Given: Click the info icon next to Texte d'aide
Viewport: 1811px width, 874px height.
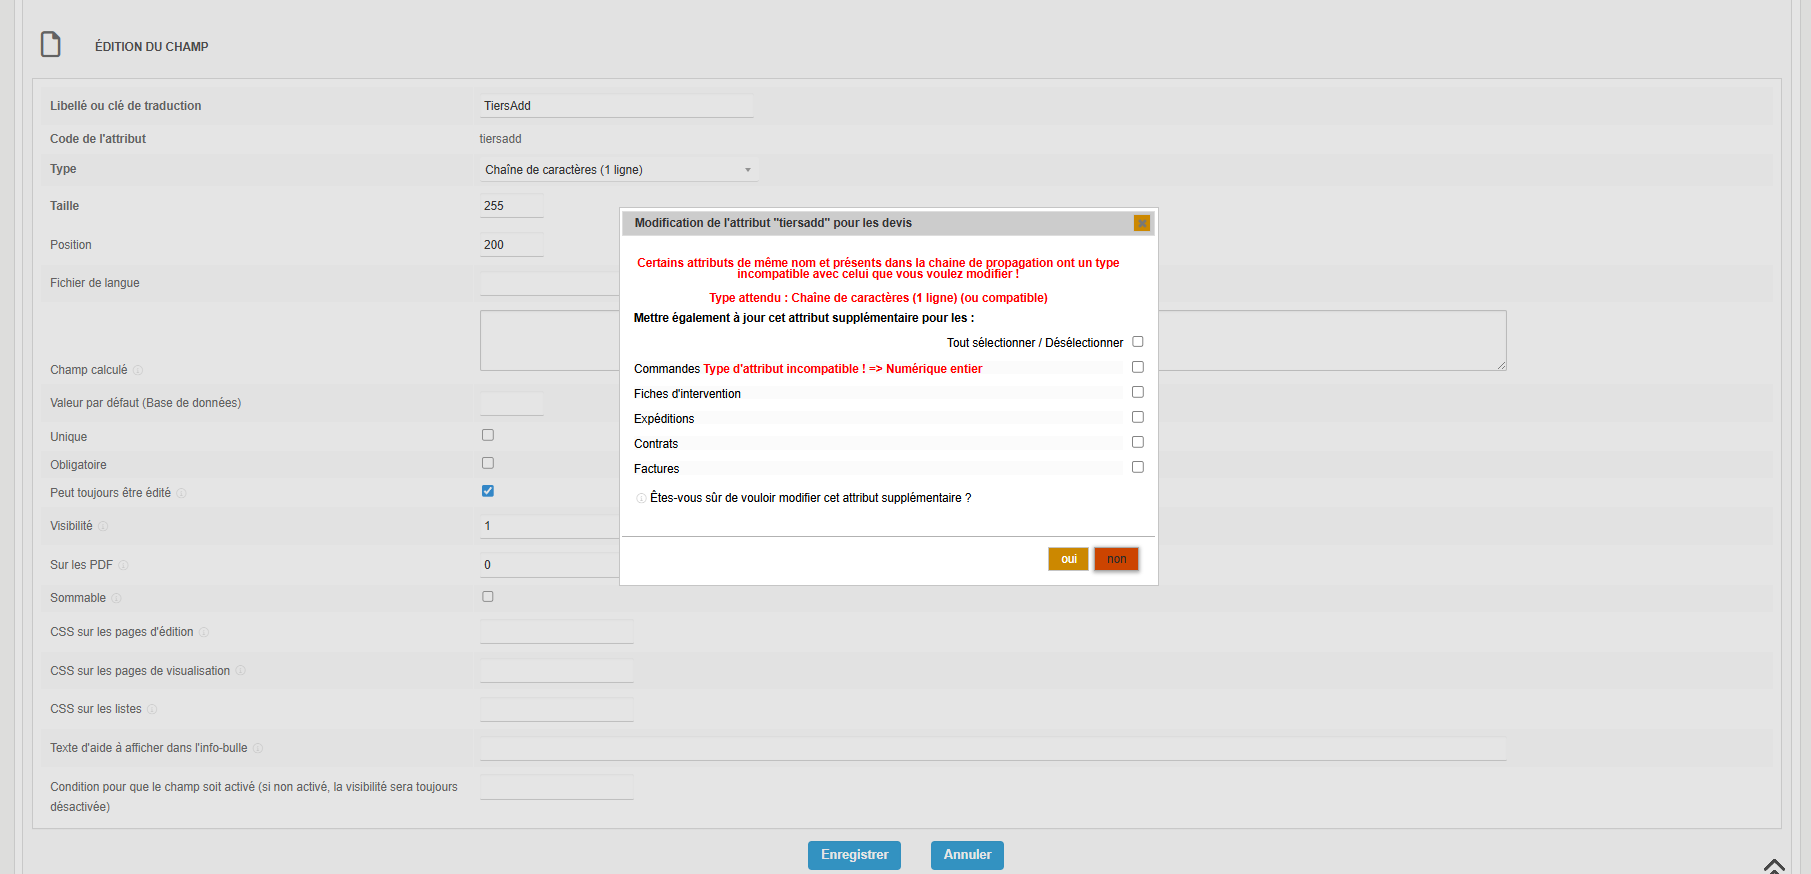Looking at the screenshot, I should (x=258, y=748).
